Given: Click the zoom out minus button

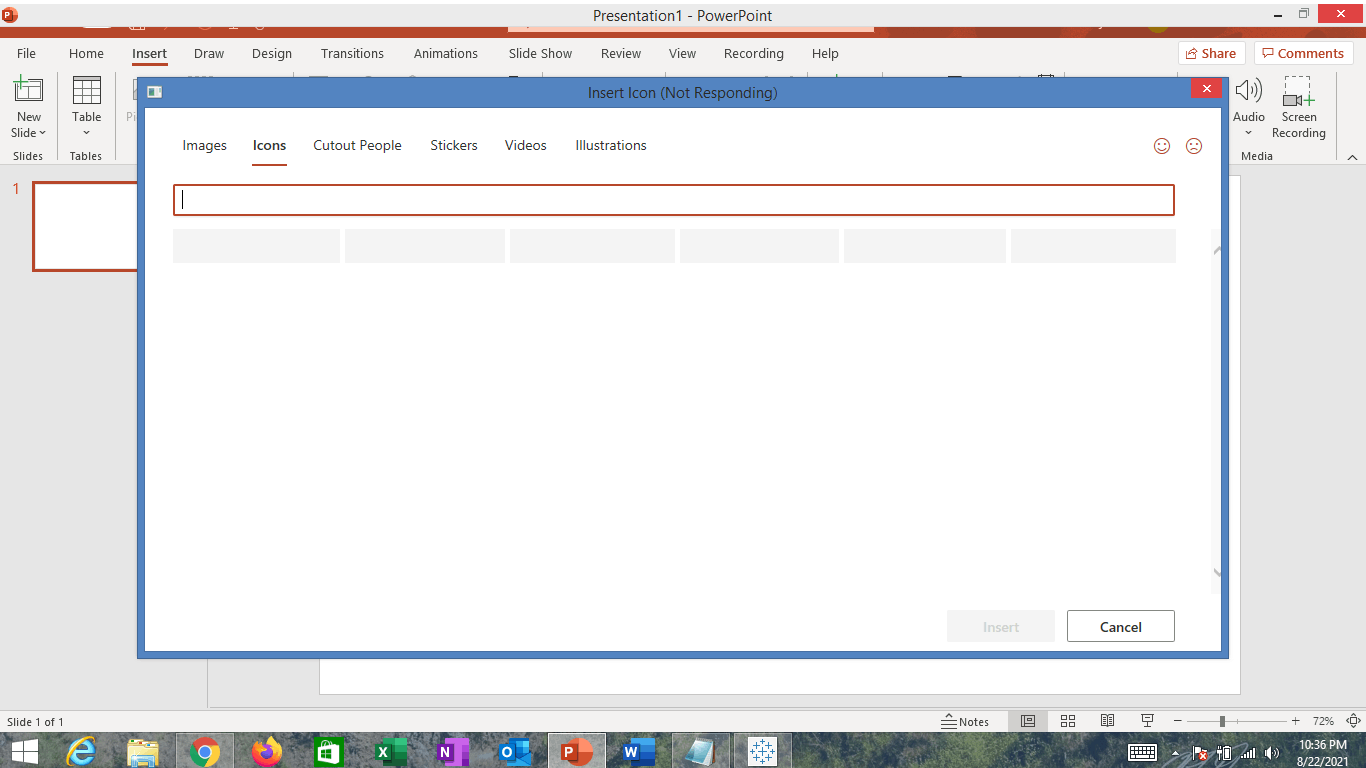Looking at the screenshot, I should tap(1178, 721).
